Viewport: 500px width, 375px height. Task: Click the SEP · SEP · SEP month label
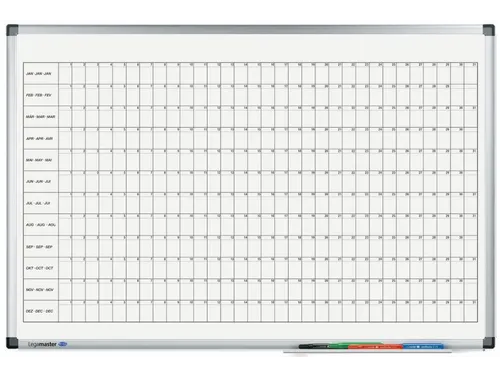pos(39,247)
